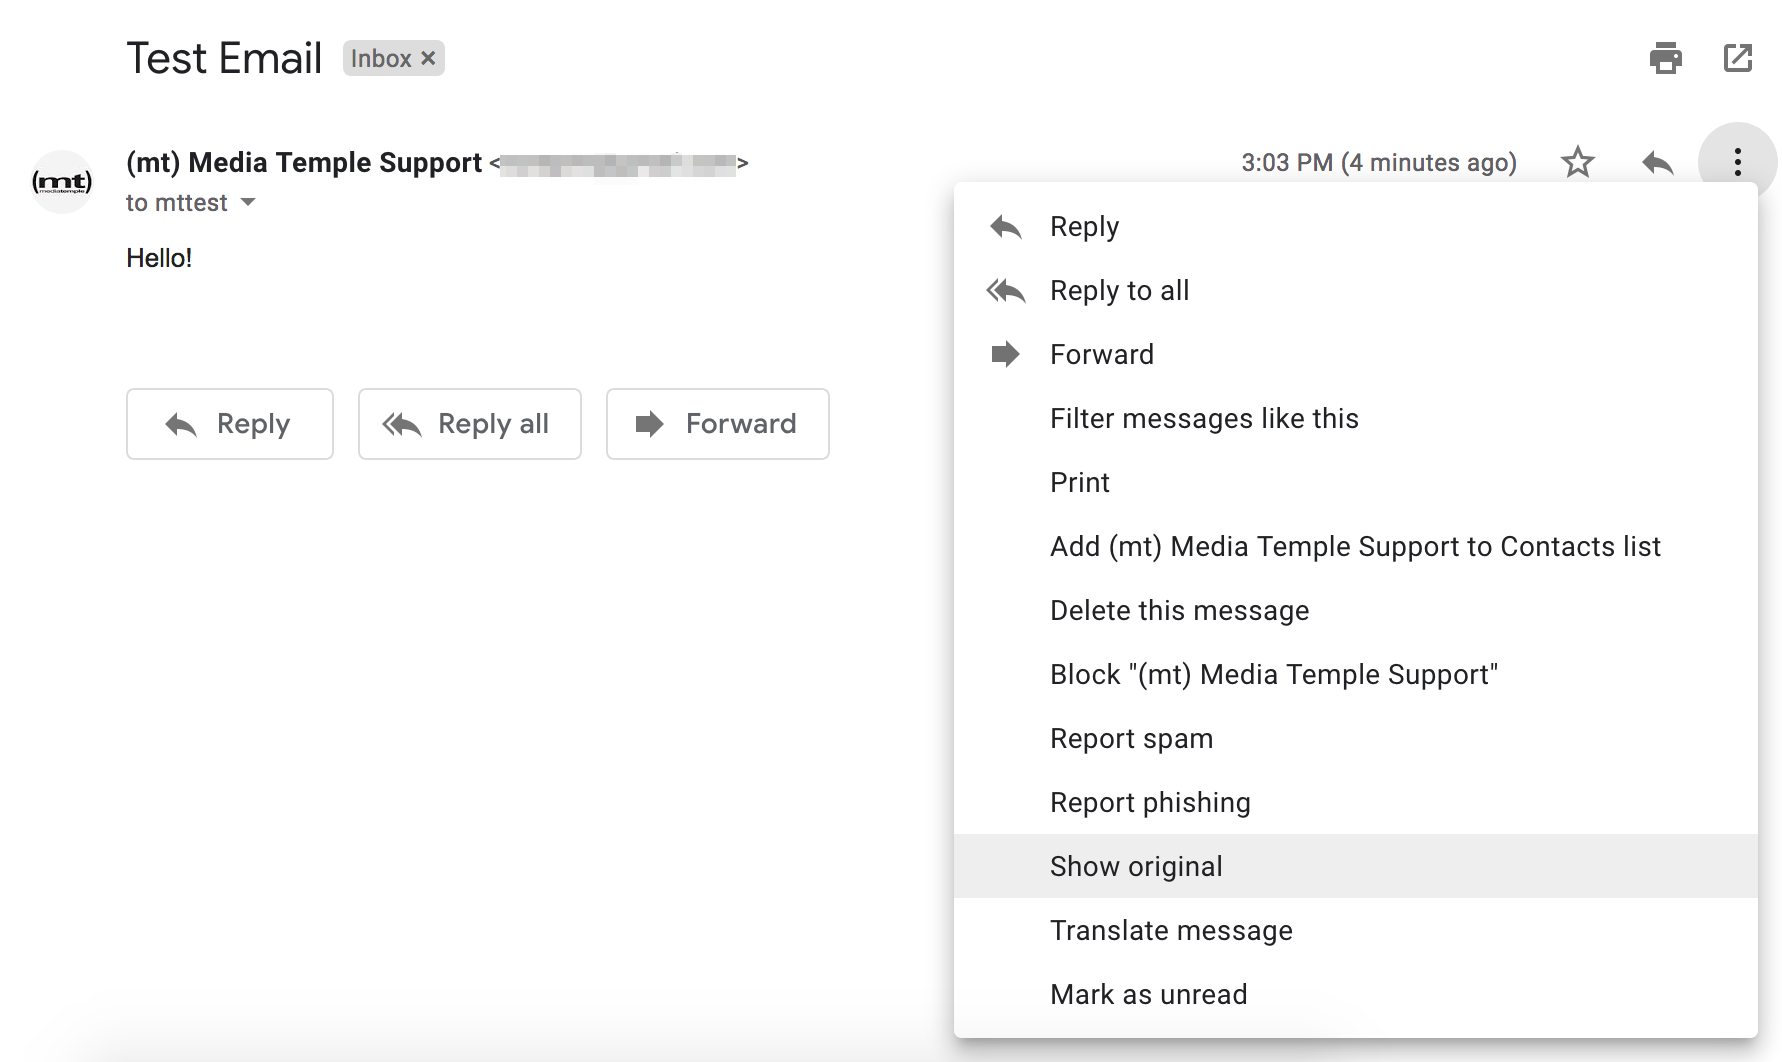This screenshot has height=1062, width=1782.
Task: Click the Media Temple sender avatar
Action: point(62,182)
